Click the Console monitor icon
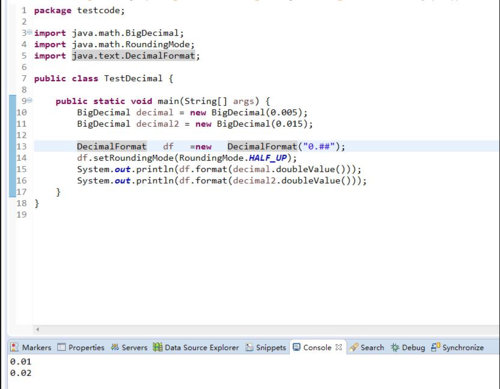The width and height of the screenshot is (500, 389). coord(297,347)
